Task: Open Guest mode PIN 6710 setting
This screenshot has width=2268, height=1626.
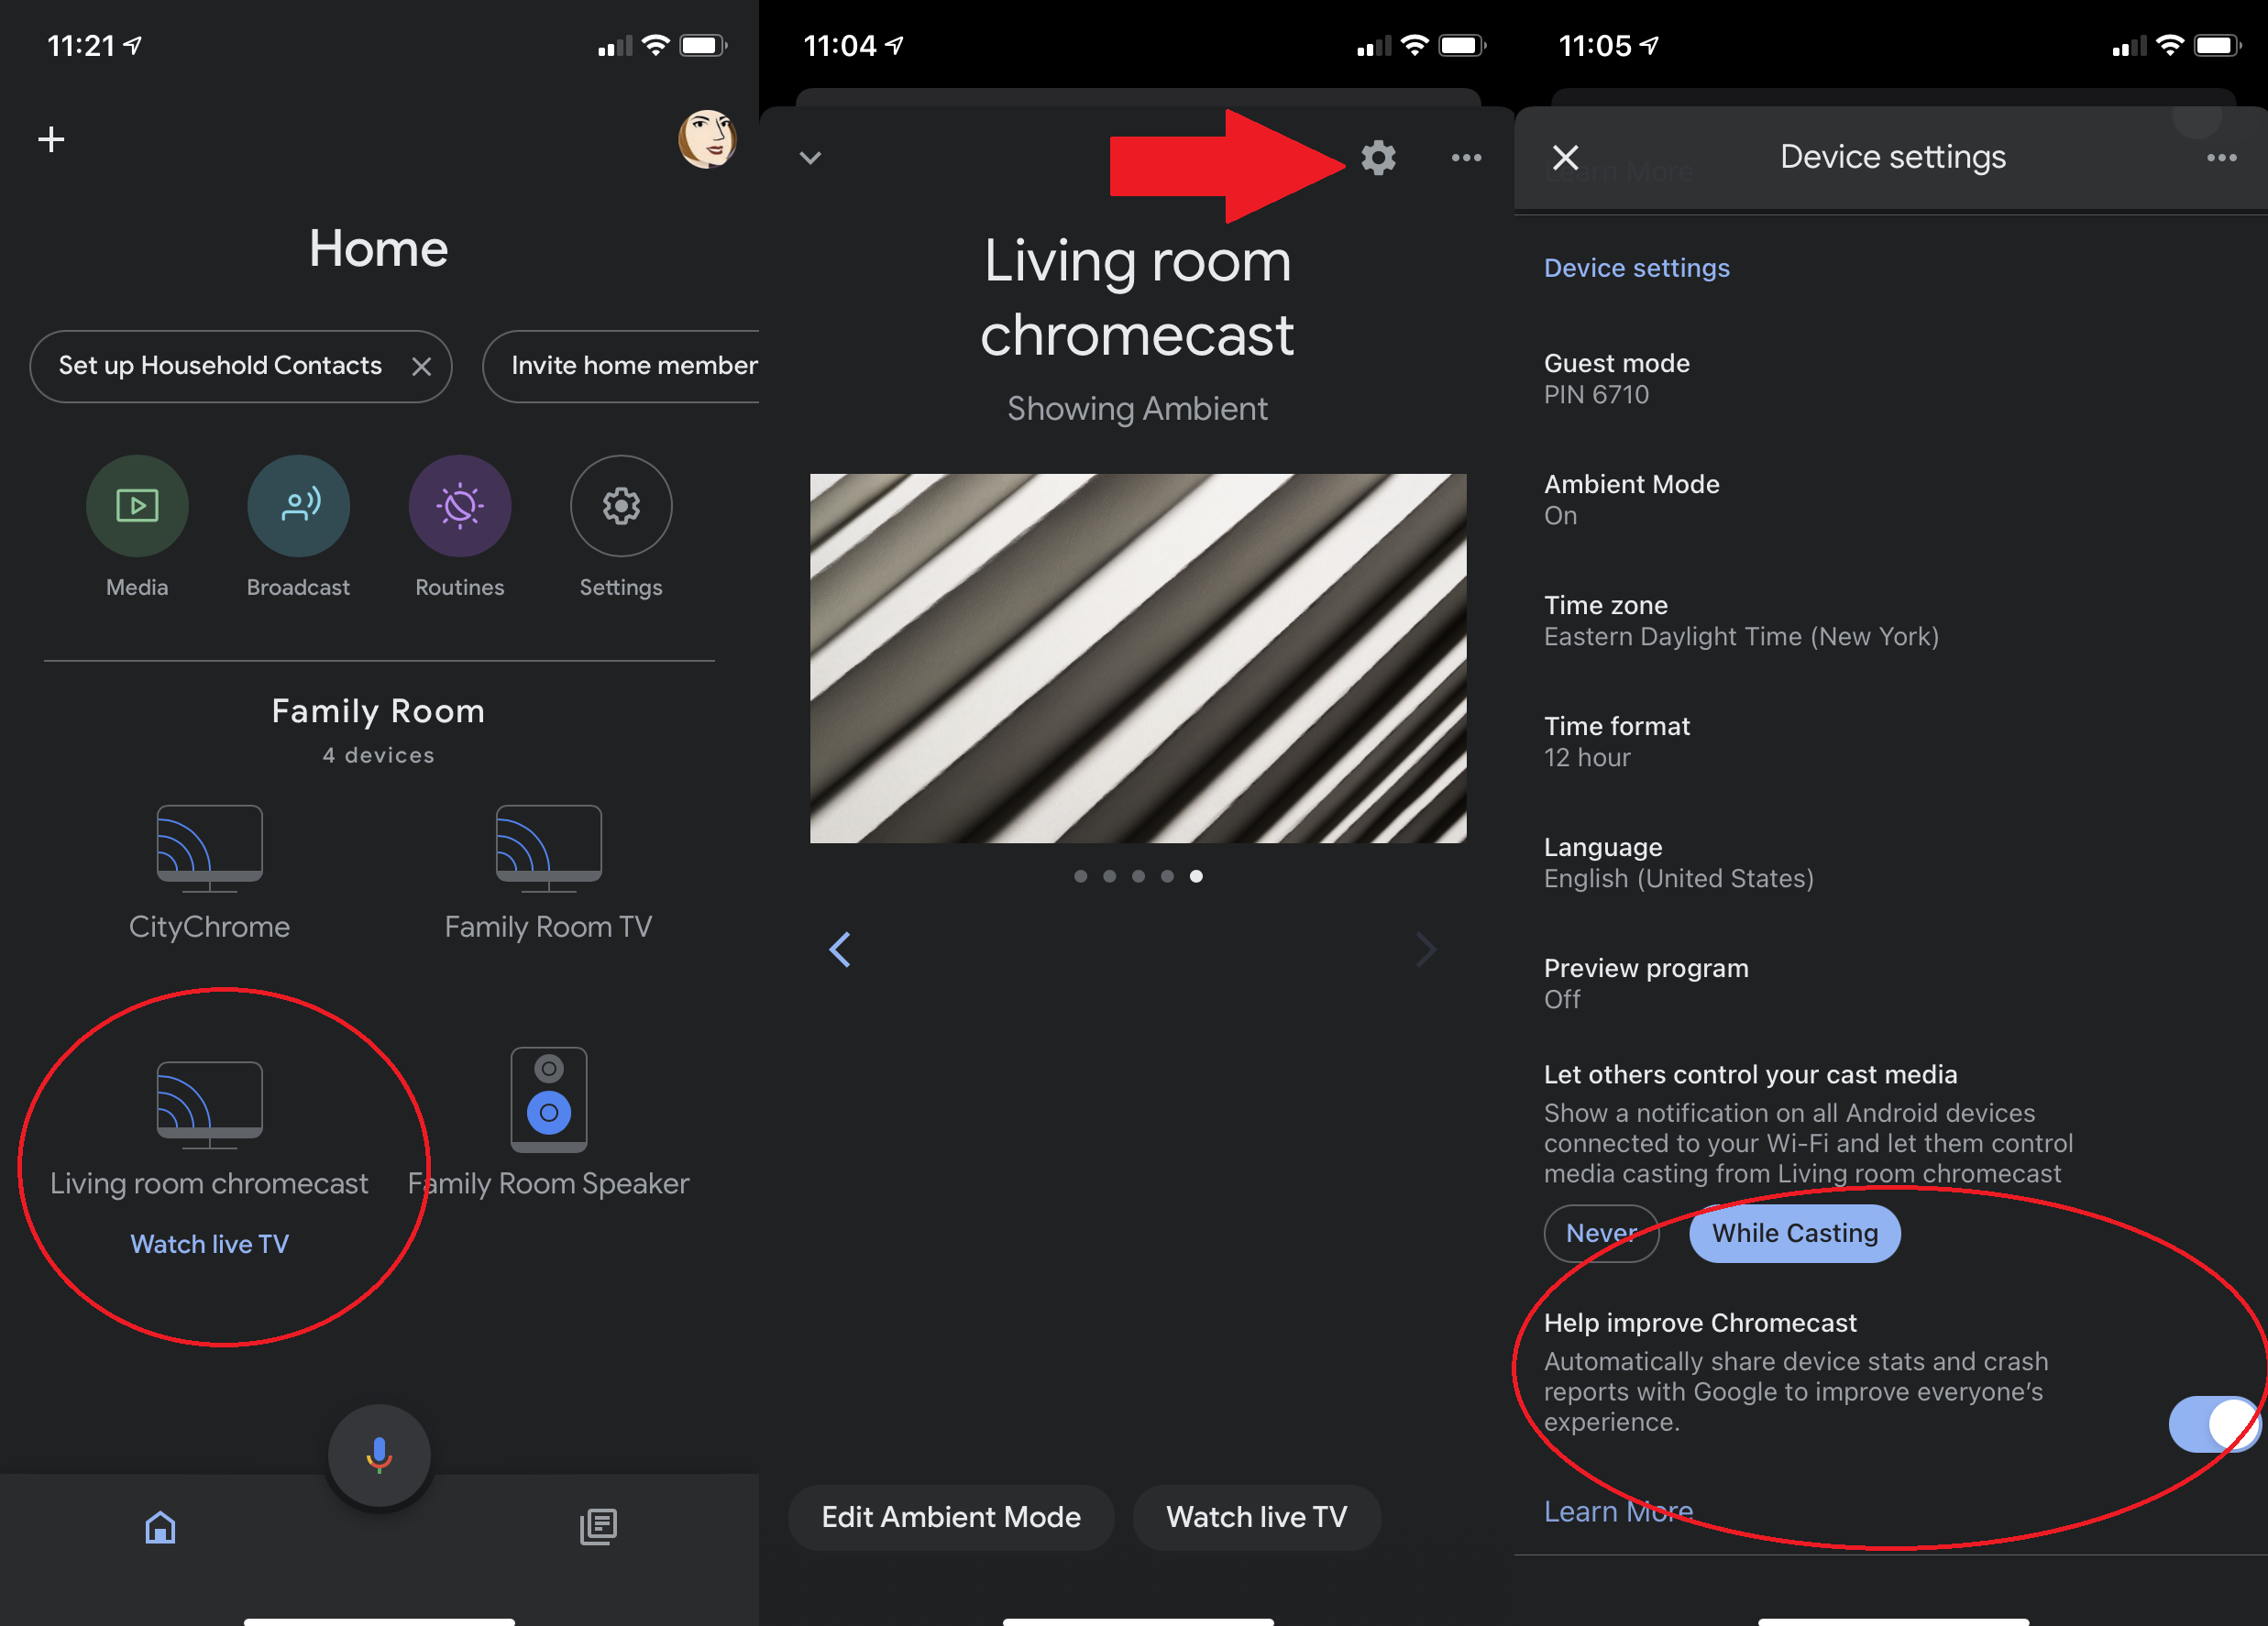Action: click(x=1890, y=379)
